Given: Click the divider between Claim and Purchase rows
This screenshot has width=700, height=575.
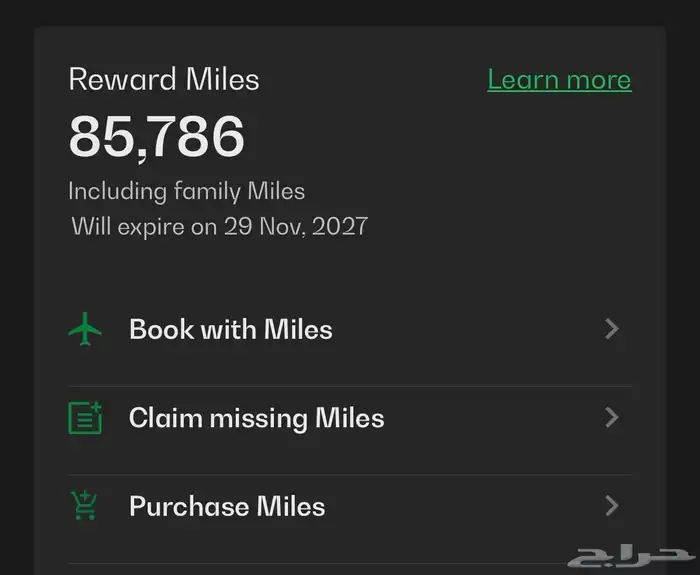Looking at the screenshot, I should pos(350,474).
